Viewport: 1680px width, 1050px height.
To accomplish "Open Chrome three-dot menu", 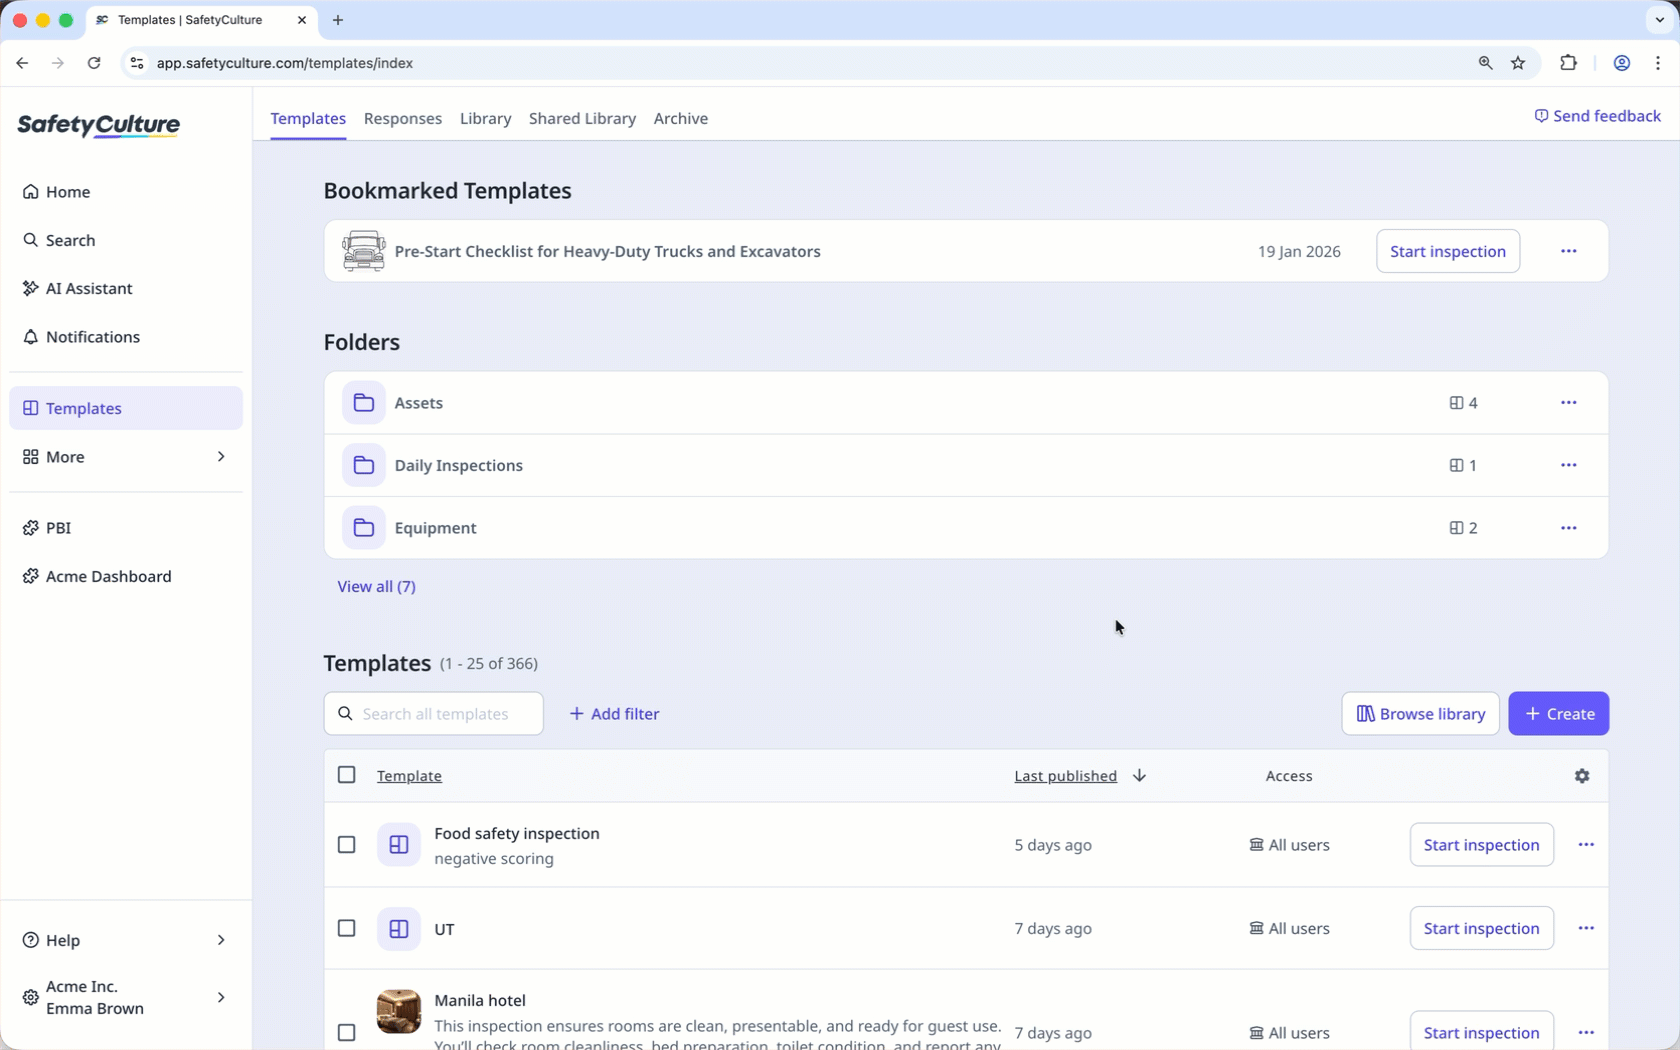I will click(1658, 63).
